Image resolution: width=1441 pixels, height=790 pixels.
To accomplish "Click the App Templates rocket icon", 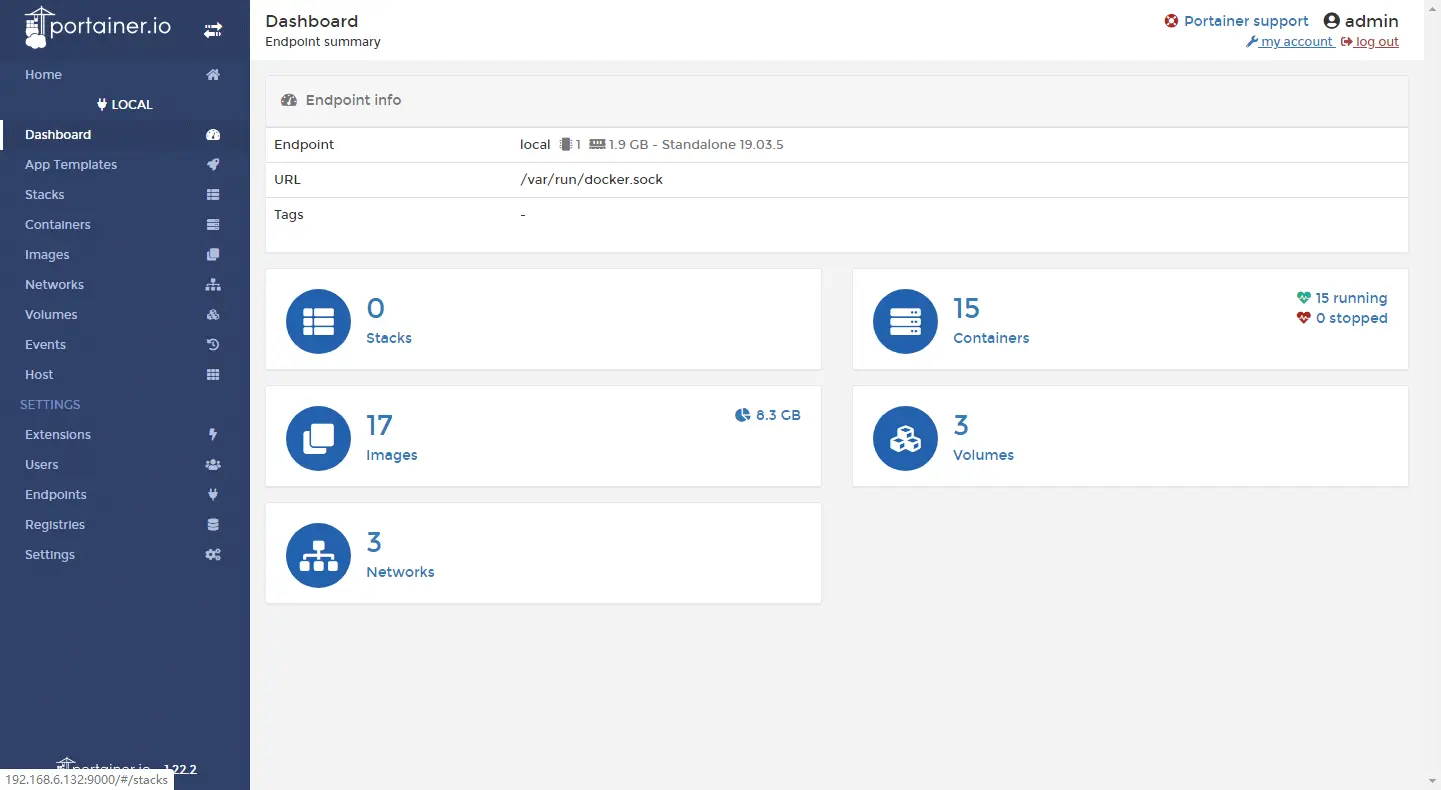I will [213, 165].
